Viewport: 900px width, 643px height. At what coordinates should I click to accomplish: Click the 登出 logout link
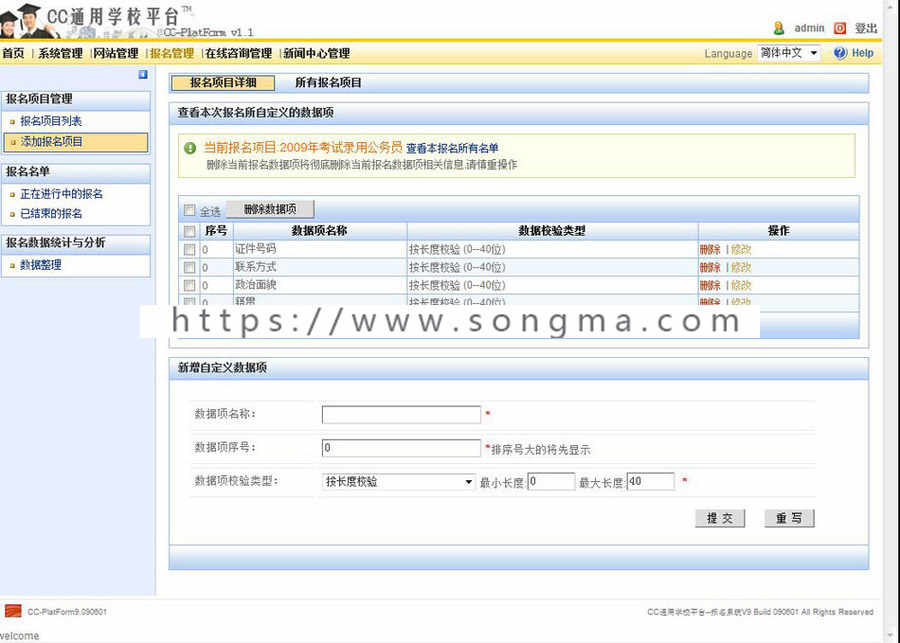point(866,28)
